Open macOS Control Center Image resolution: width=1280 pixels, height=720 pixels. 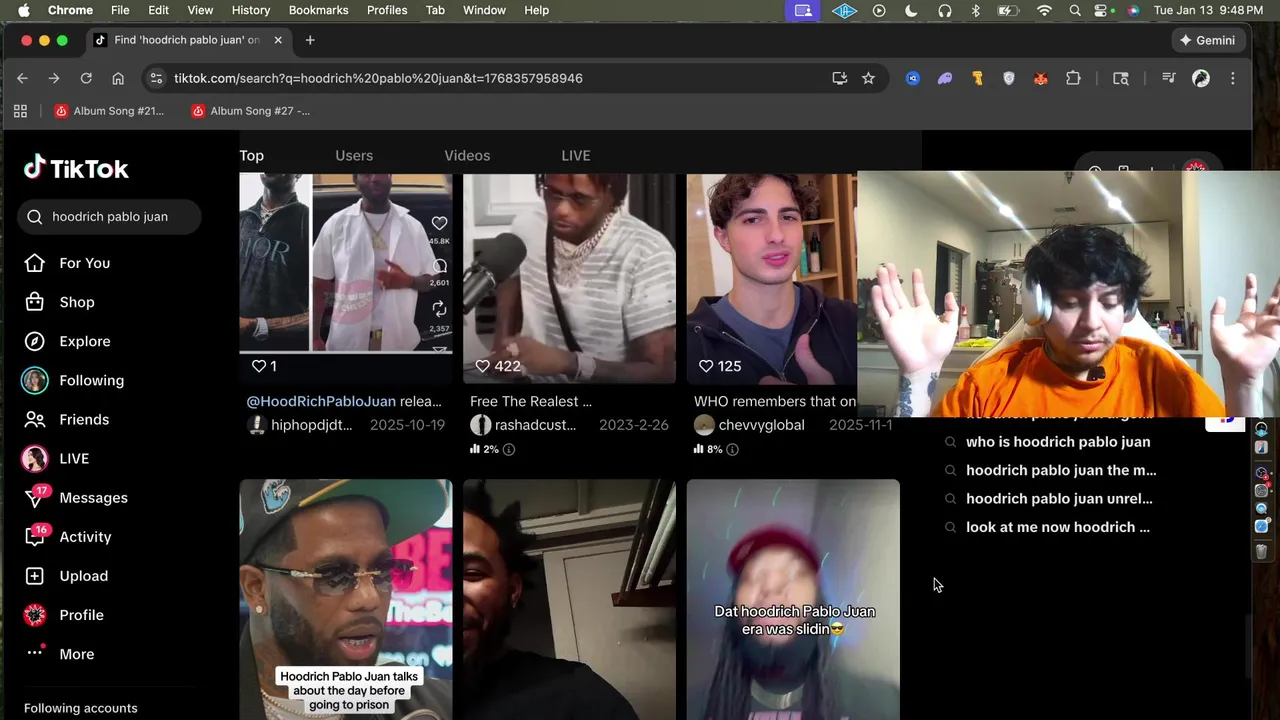tap(1103, 10)
